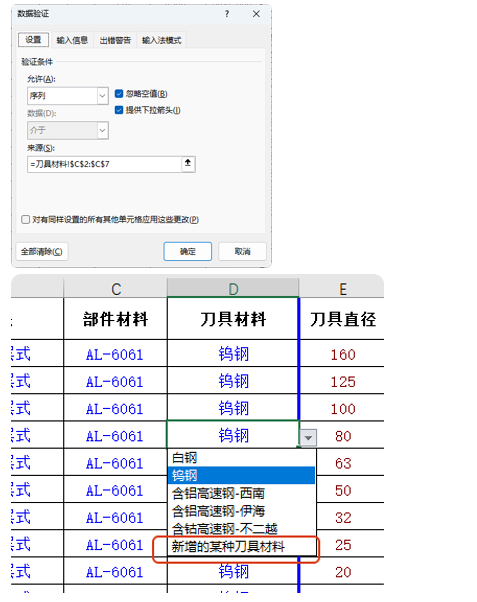Click the AL-6061 cell in the 125 row
Image resolution: width=477 pixels, height=602 pixels.
point(116,381)
